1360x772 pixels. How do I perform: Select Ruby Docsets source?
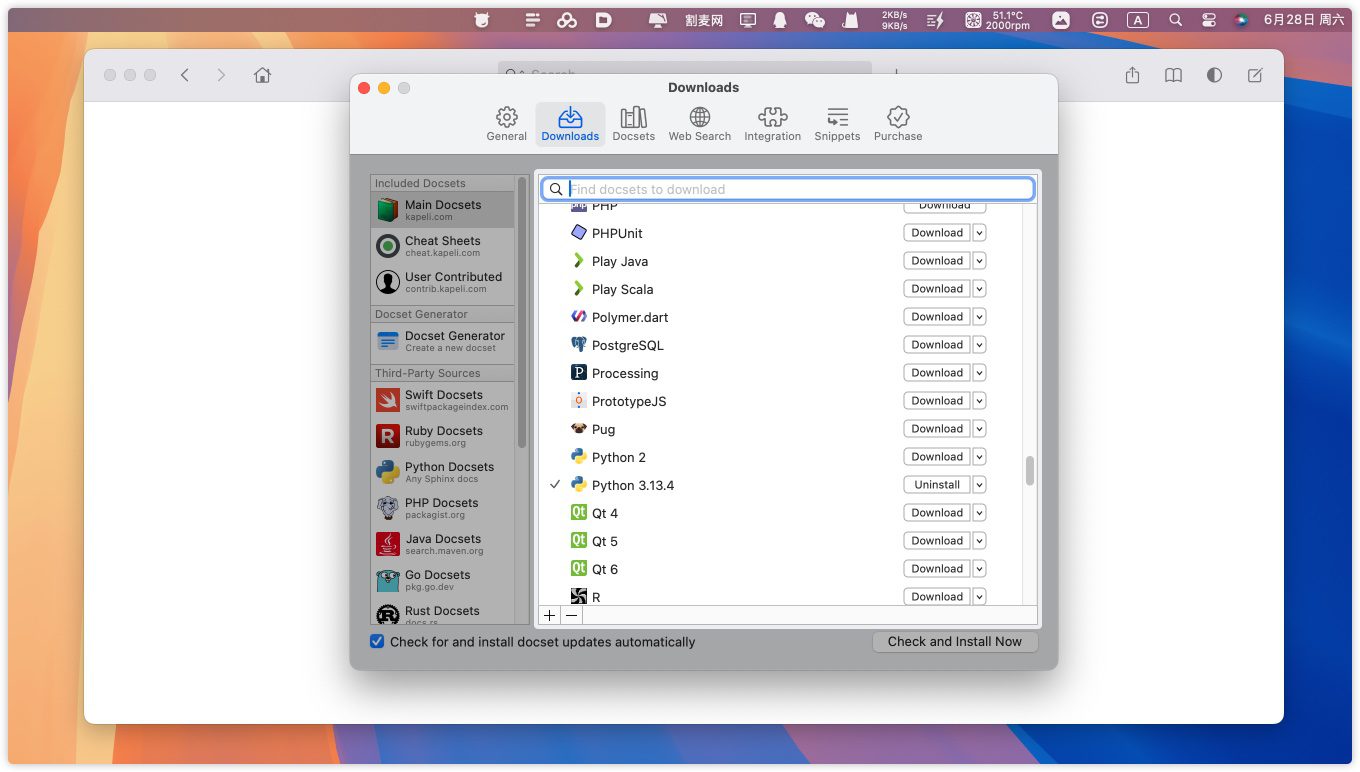click(442, 436)
